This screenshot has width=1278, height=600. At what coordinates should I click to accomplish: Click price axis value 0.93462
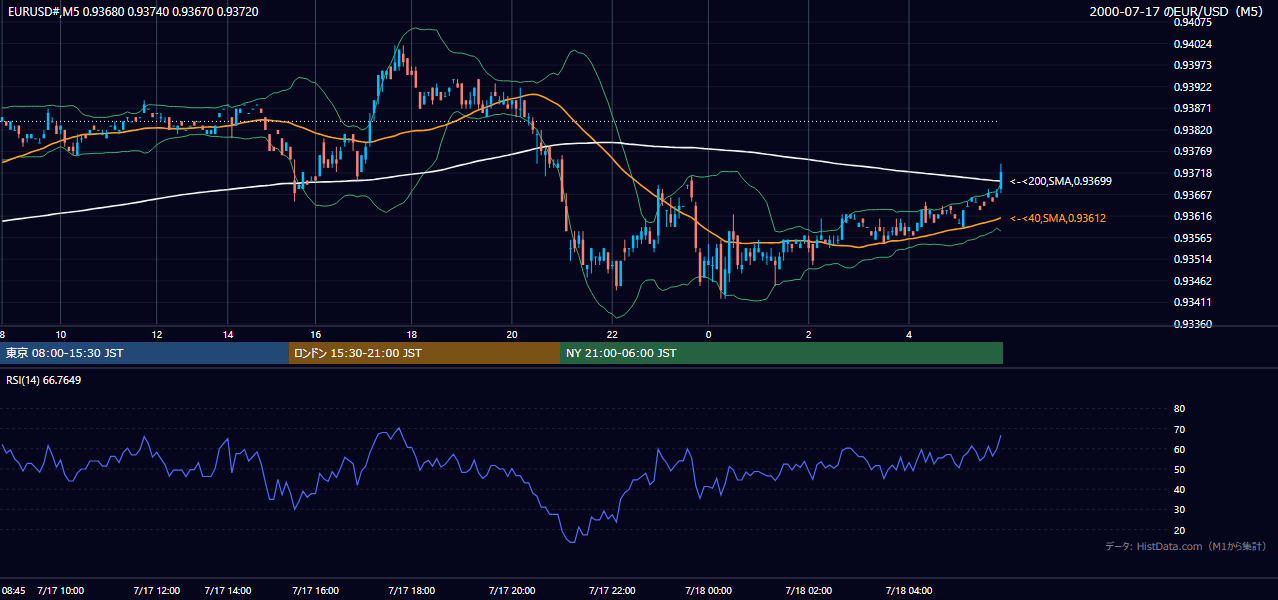point(1193,281)
